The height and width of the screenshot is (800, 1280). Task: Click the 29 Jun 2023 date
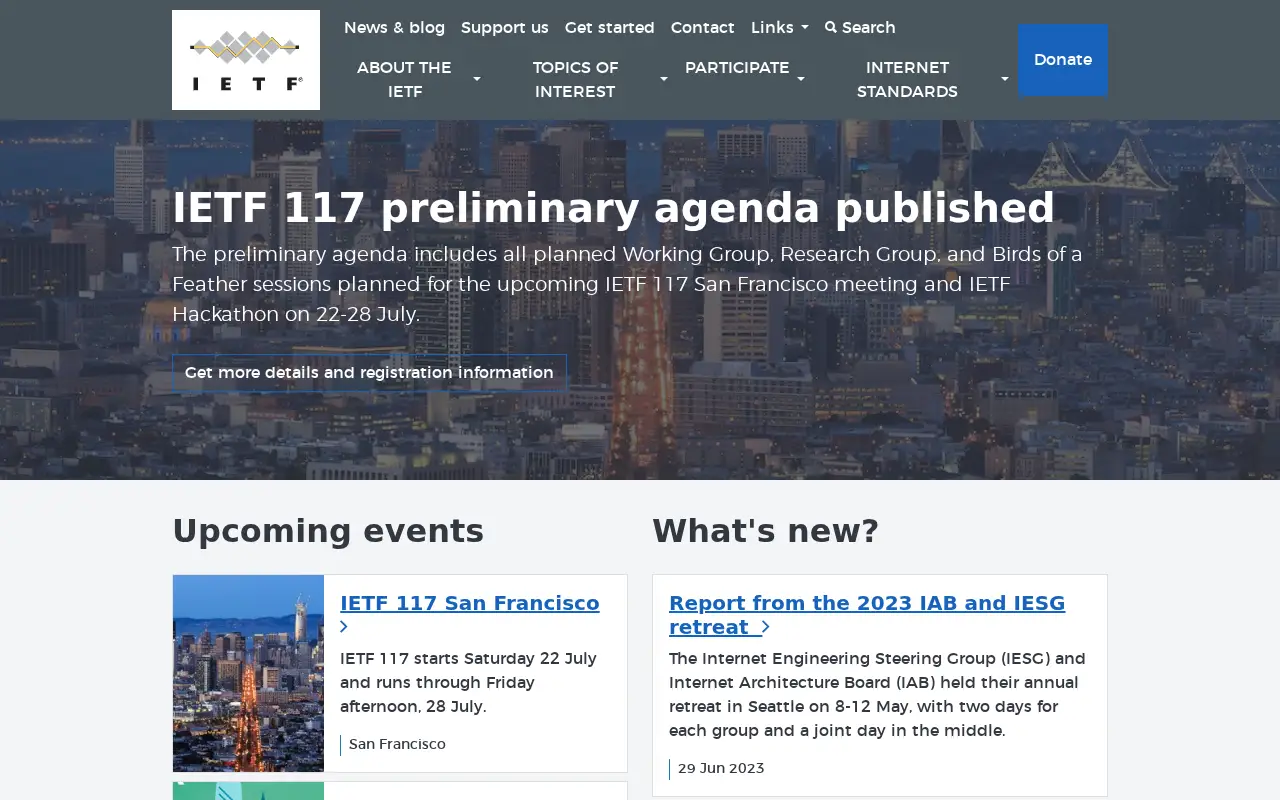coord(721,769)
